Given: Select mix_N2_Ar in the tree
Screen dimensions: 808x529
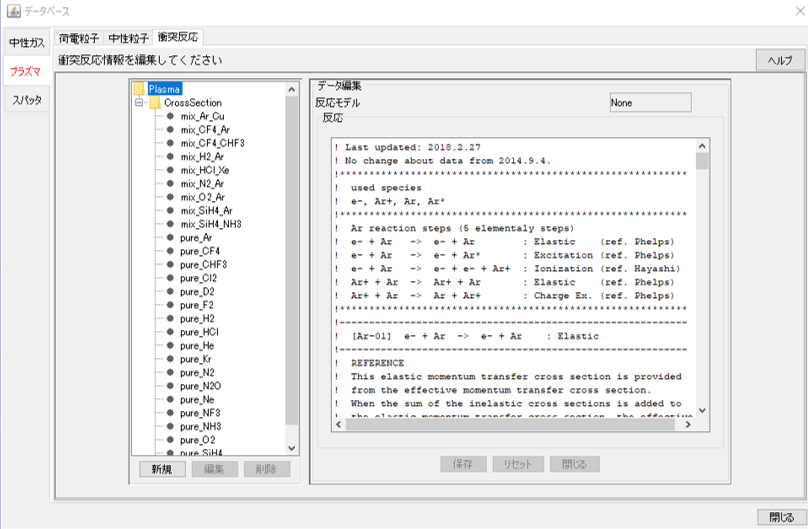Looking at the screenshot, I should tap(202, 183).
